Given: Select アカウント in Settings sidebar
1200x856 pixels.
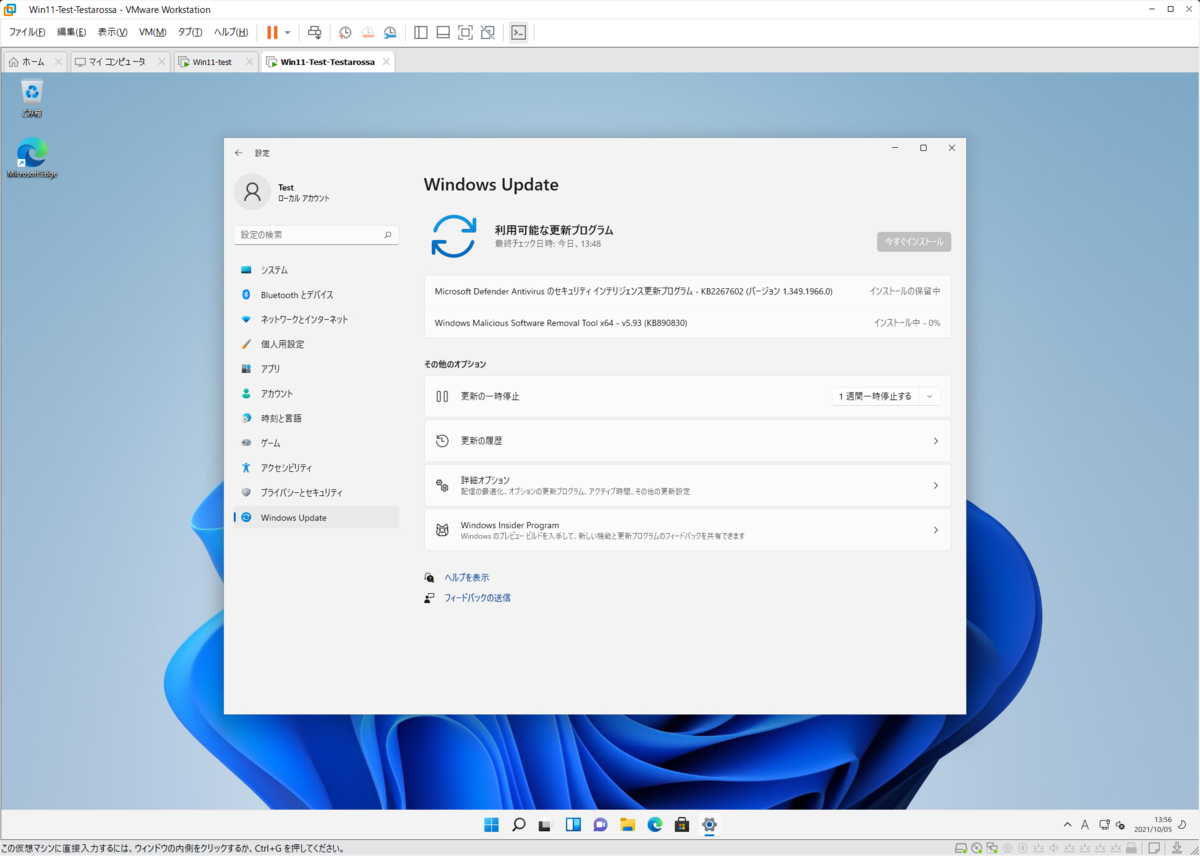Looking at the screenshot, I should pos(317,394).
